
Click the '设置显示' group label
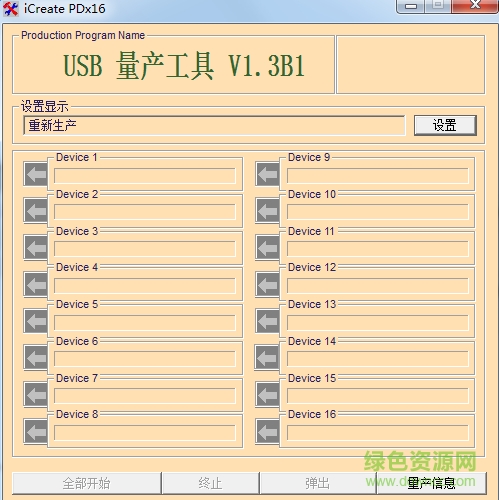pos(45,106)
